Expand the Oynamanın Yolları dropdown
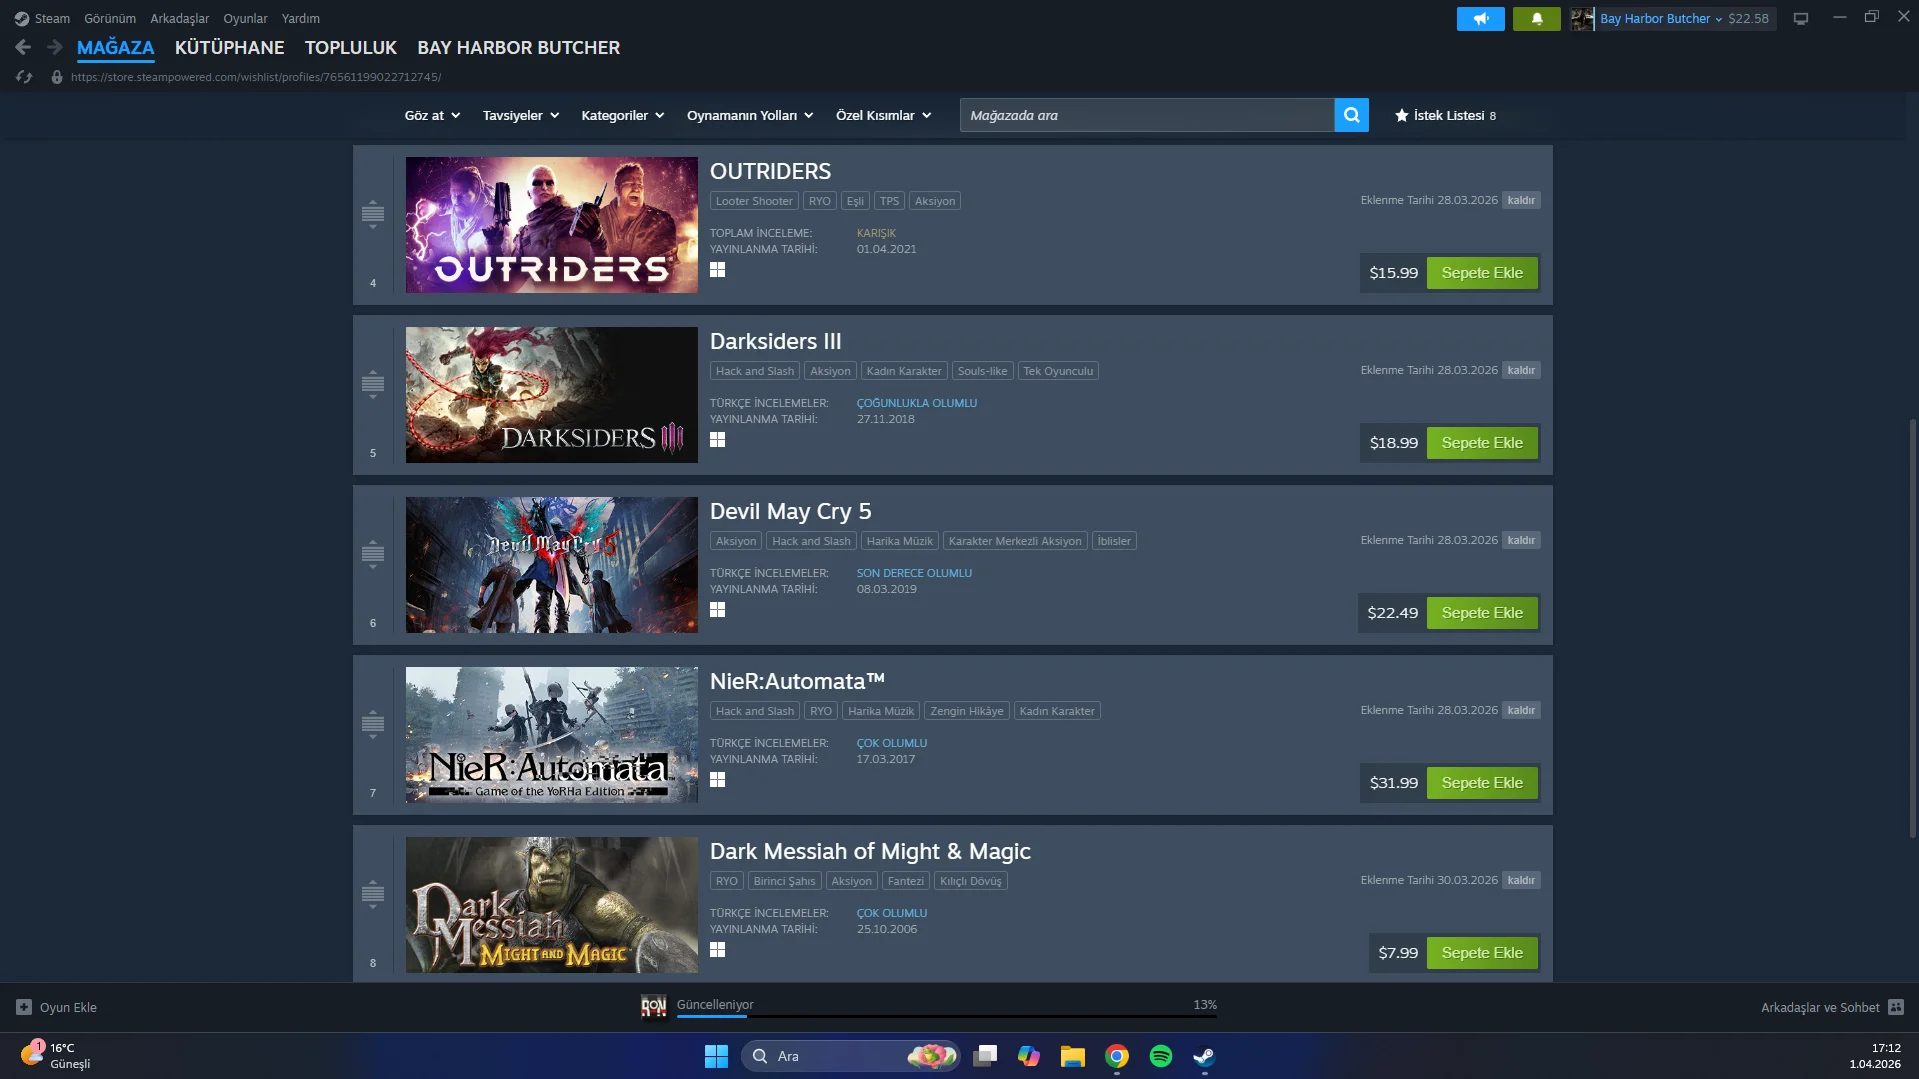The width and height of the screenshot is (1919, 1079). tap(750, 115)
